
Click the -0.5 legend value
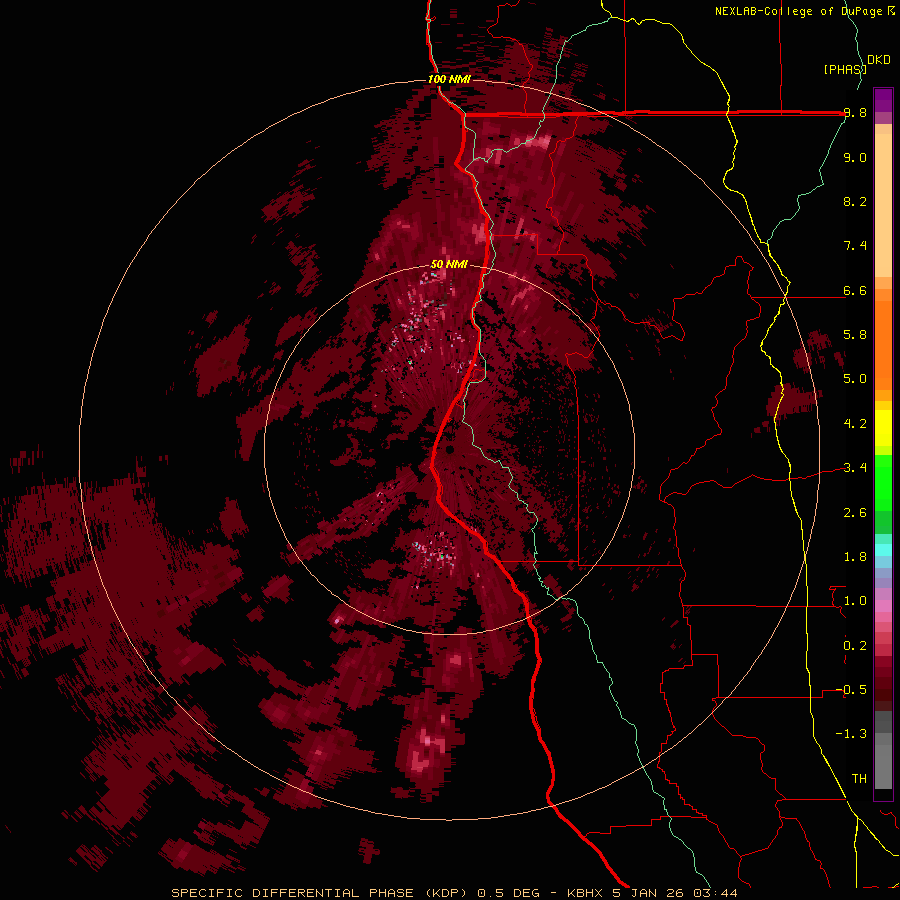click(851, 690)
